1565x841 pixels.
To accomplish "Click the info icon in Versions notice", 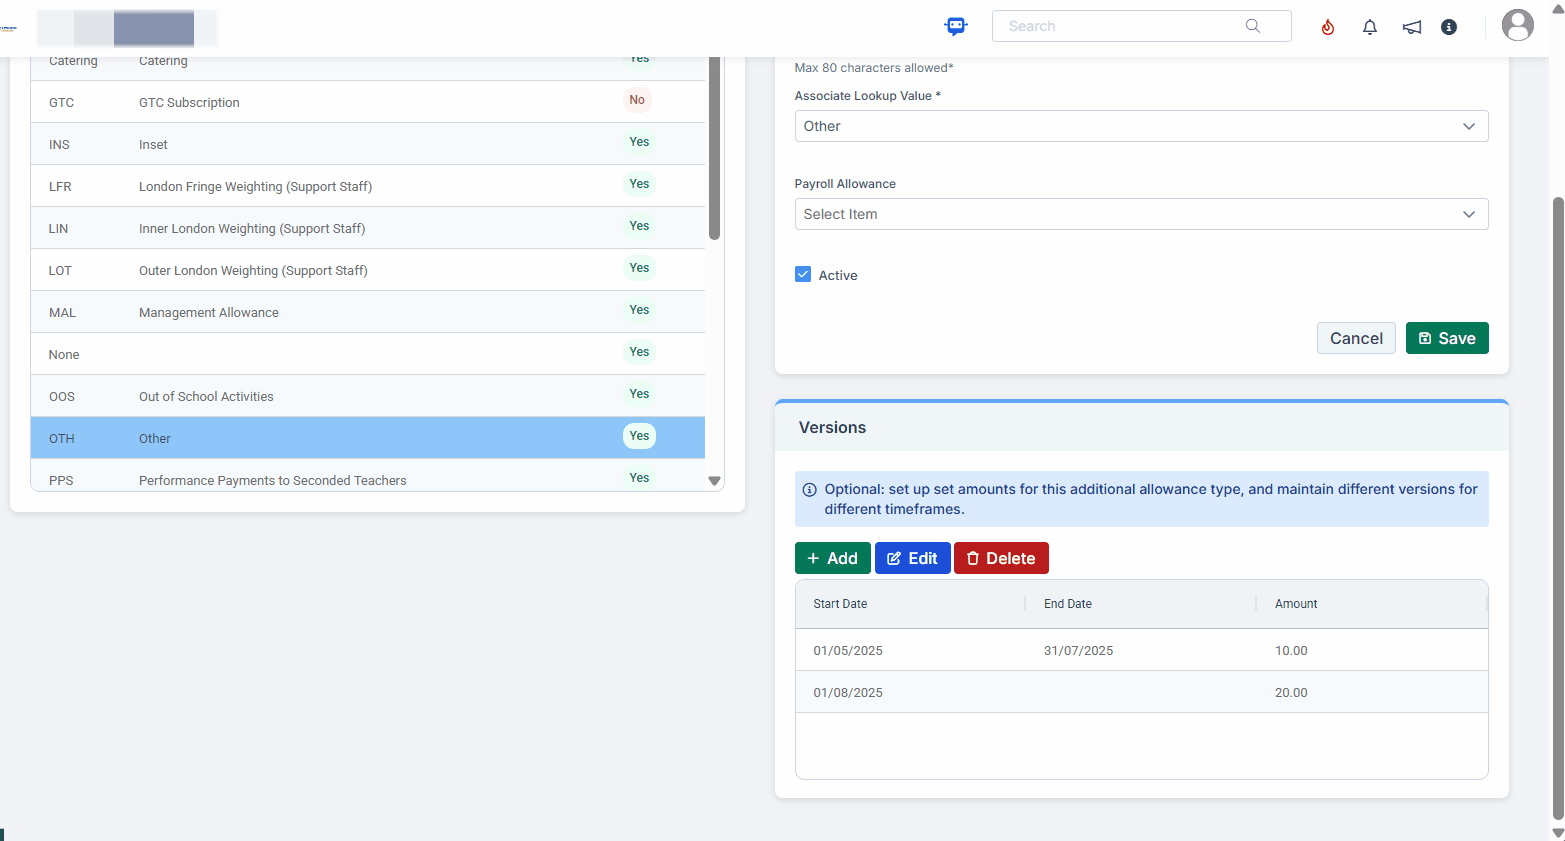I will click(810, 490).
